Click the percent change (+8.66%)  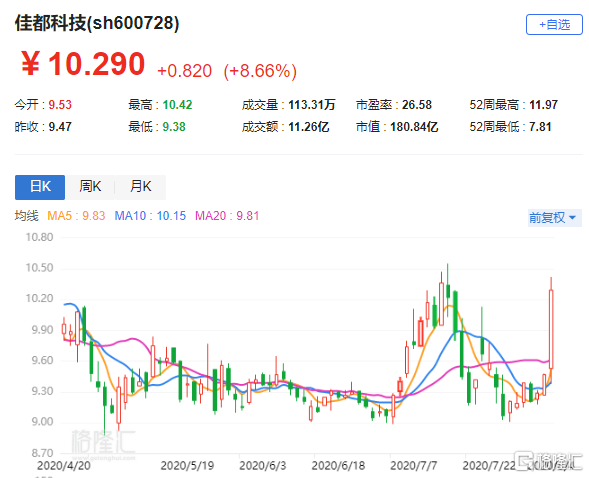pos(260,71)
